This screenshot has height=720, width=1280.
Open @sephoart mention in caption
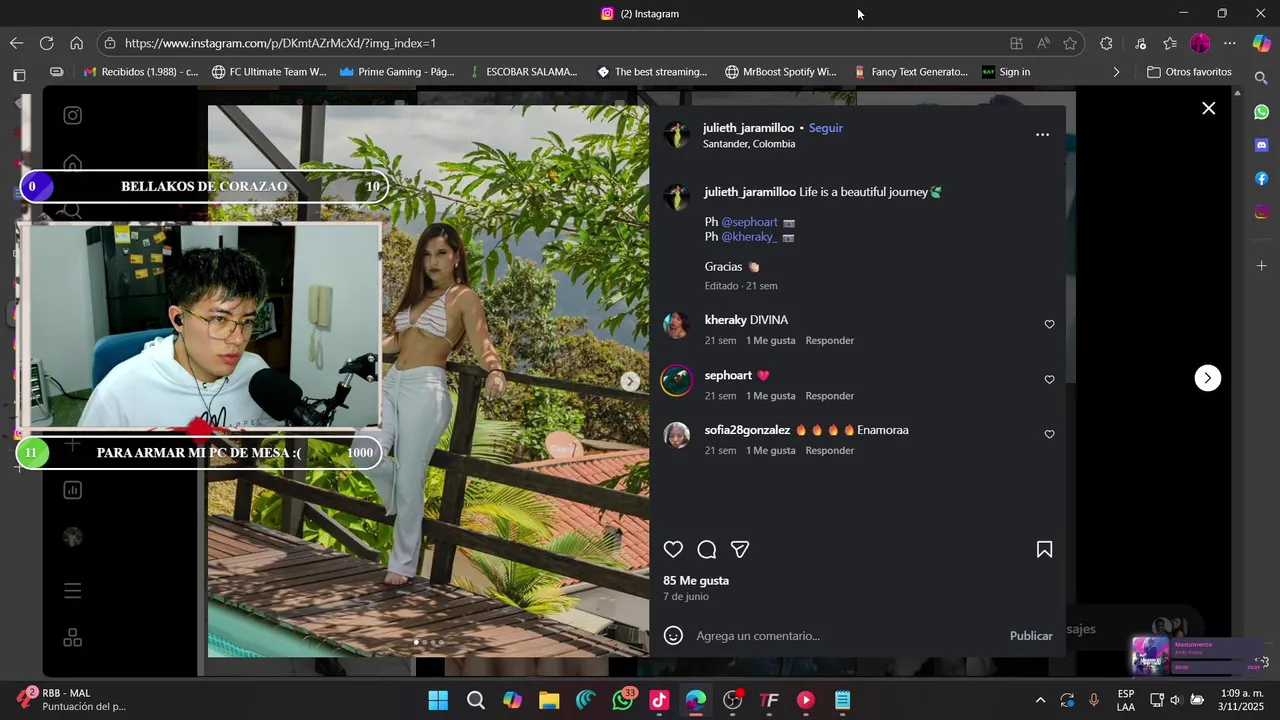point(749,222)
